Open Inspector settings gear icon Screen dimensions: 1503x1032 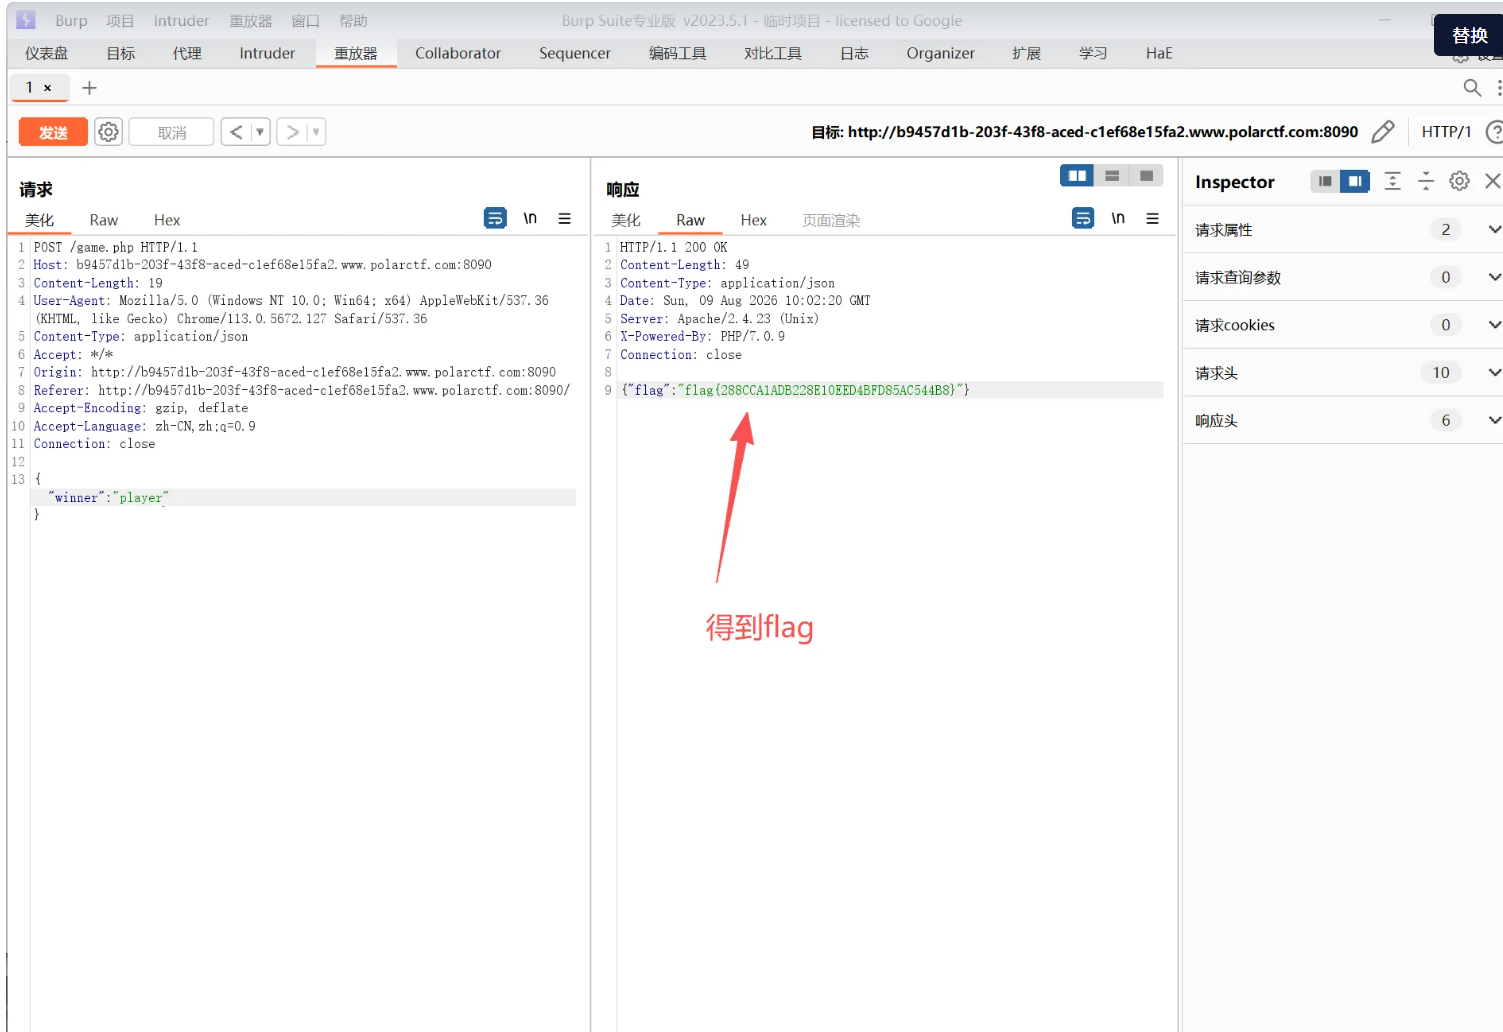point(1460,181)
